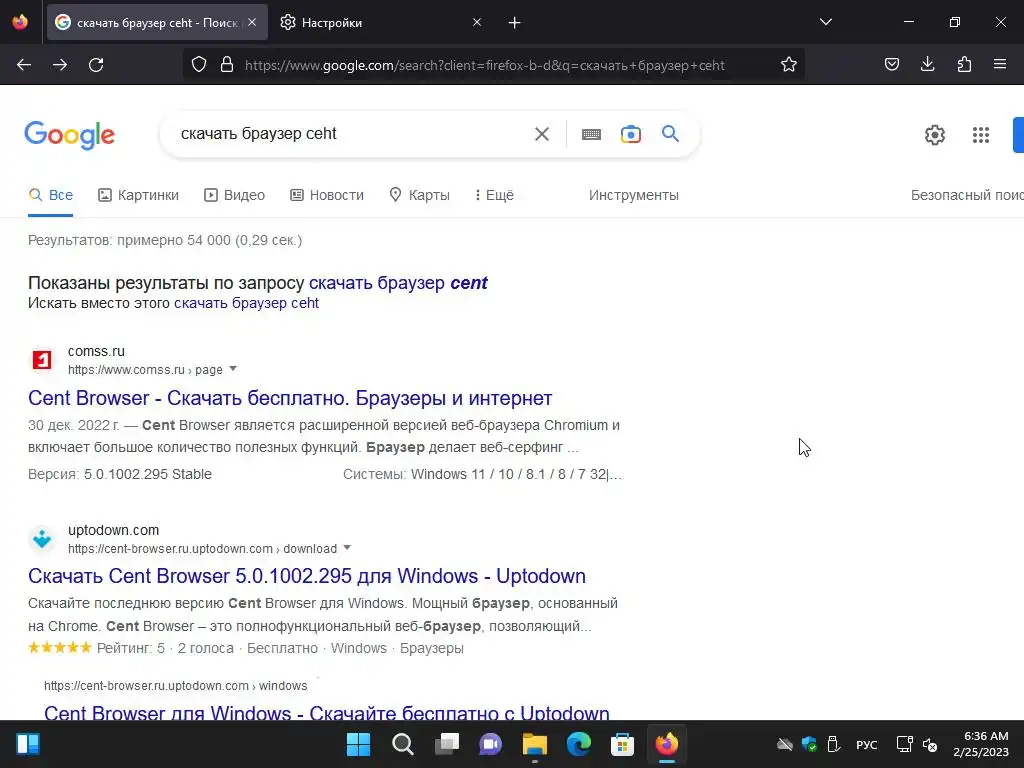
Task: Click the Google logo
Action: coord(70,135)
